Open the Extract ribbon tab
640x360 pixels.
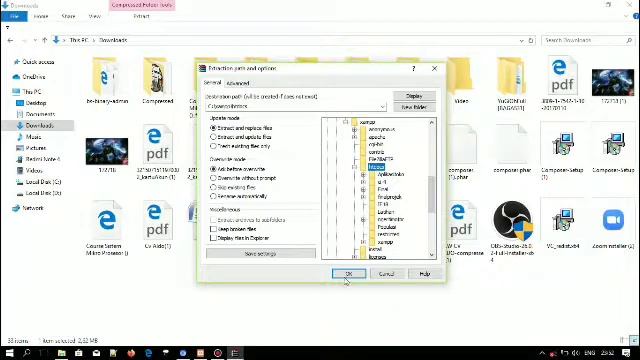coord(141,16)
